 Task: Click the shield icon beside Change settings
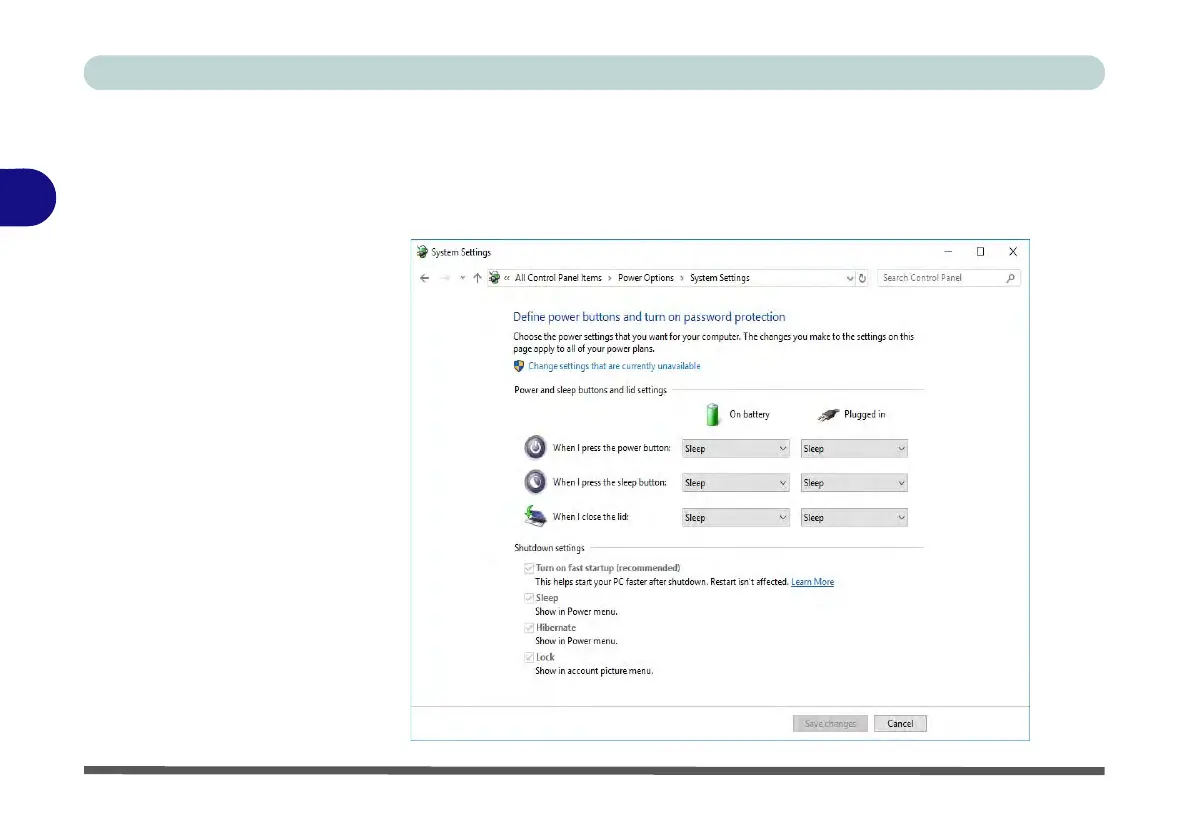pyautogui.click(x=519, y=366)
